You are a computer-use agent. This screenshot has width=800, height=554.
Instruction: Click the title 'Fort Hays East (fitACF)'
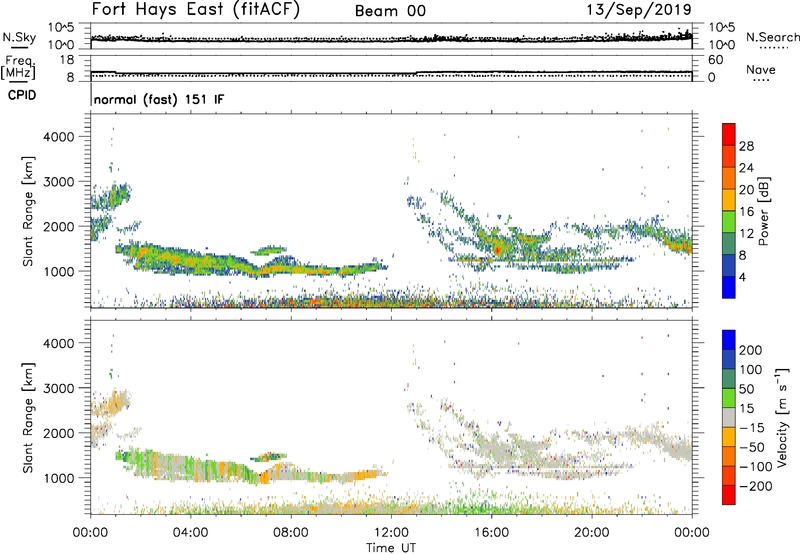196,9
